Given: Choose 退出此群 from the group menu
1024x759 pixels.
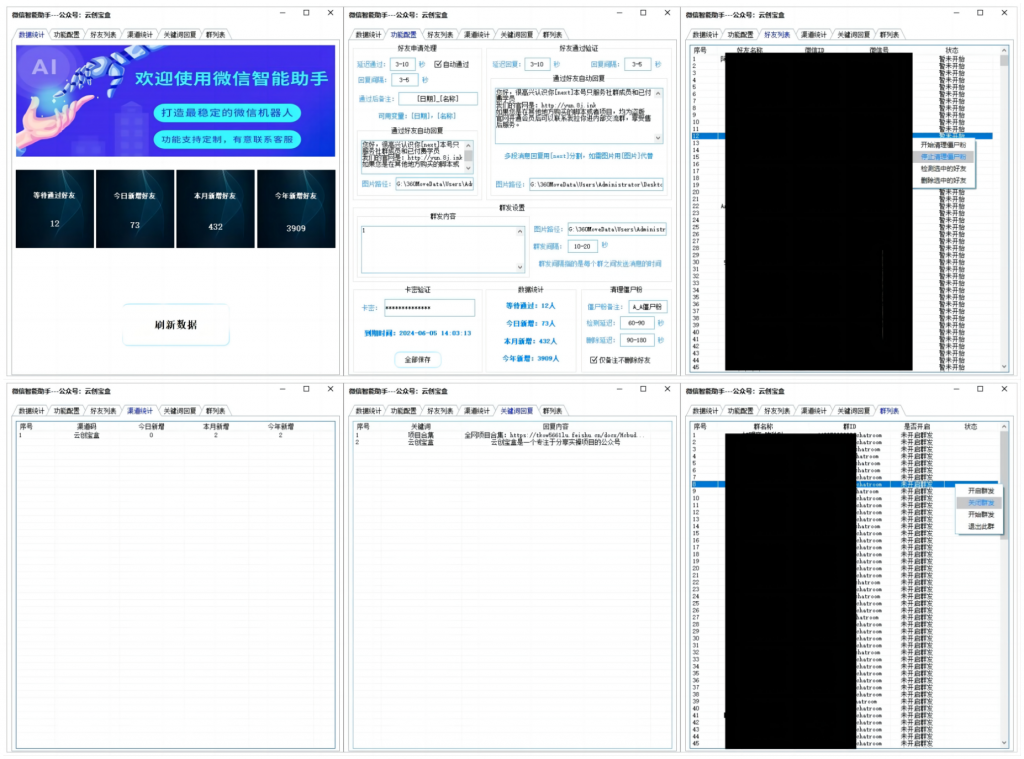Looking at the screenshot, I should pyautogui.click(x=980, y=526).
